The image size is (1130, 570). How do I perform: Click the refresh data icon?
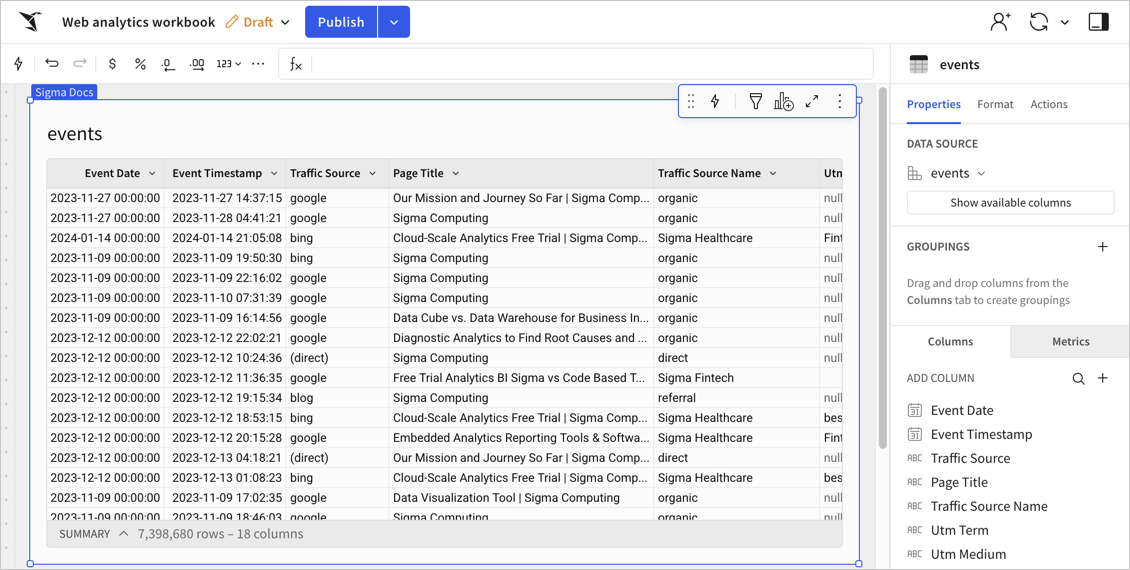[x=1038, y=22]
